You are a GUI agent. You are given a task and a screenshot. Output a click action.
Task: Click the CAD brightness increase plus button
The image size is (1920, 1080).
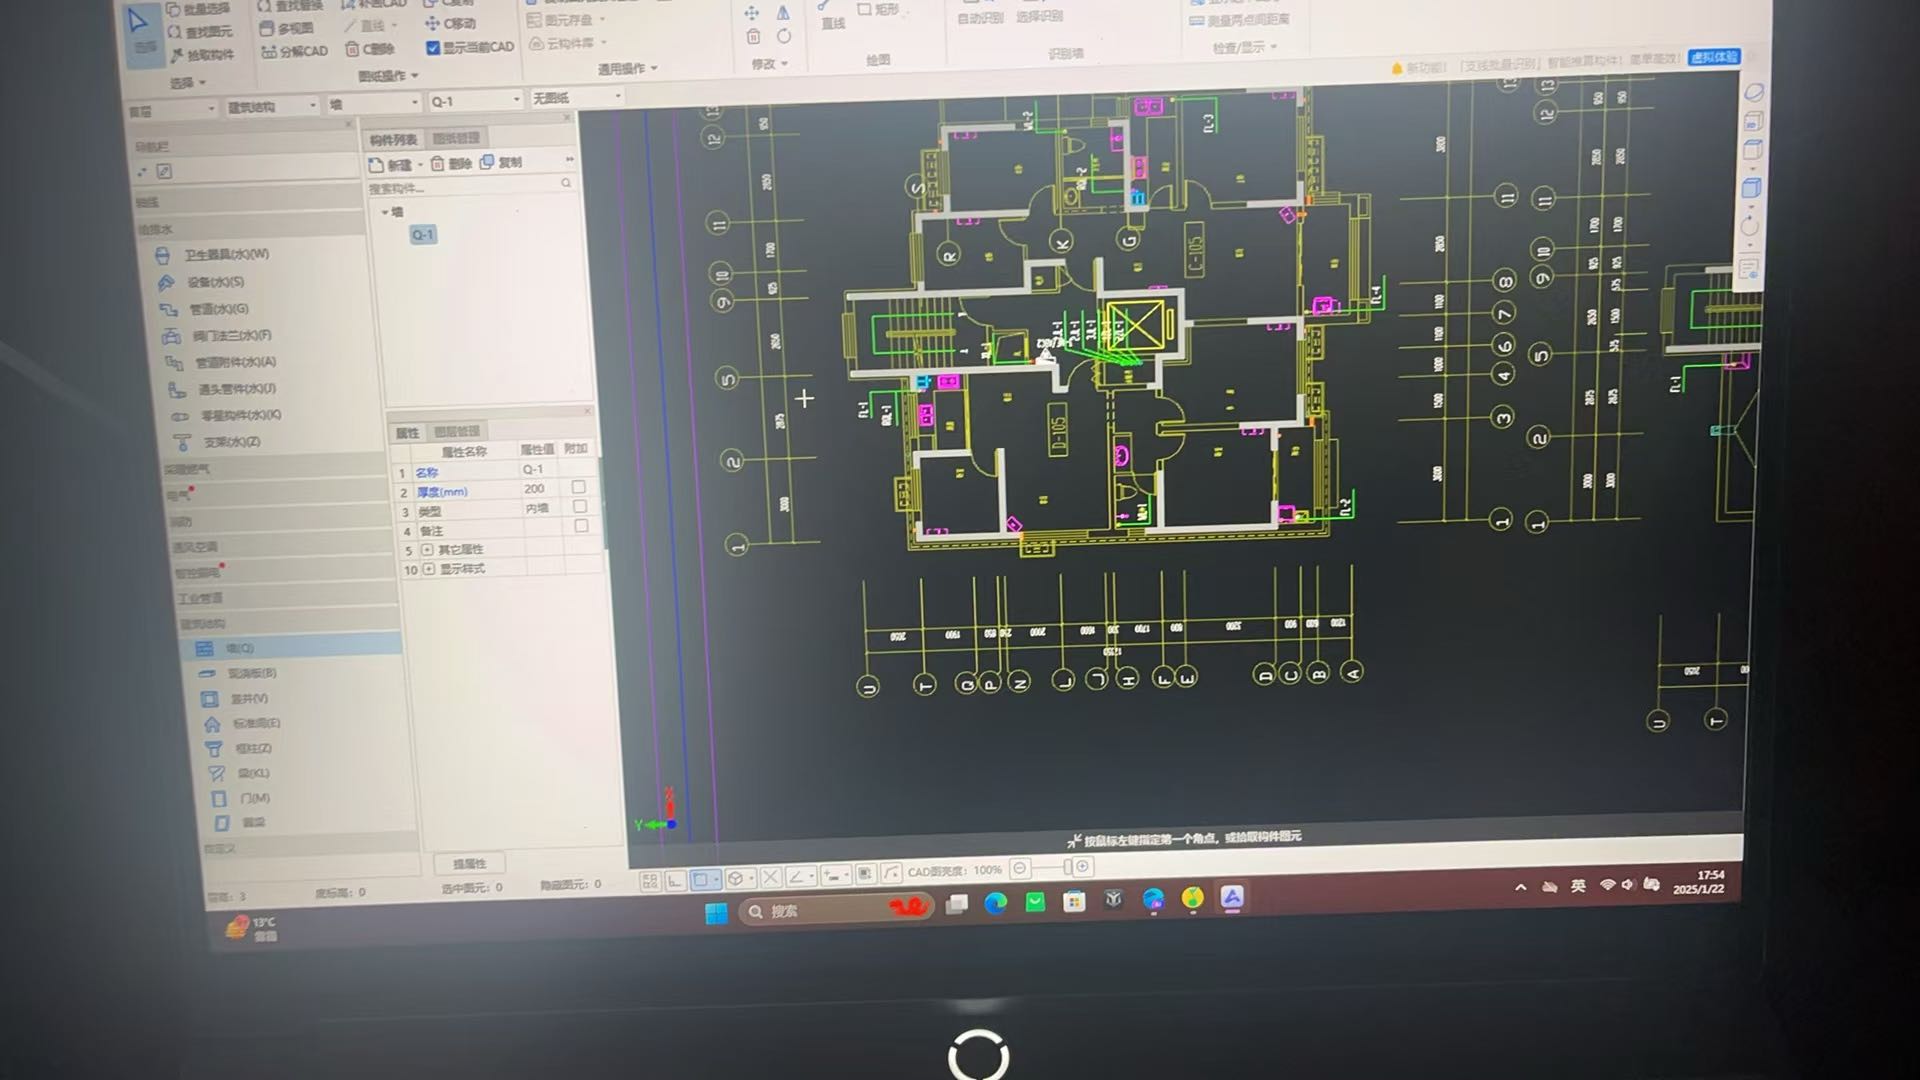[1082, 867]
